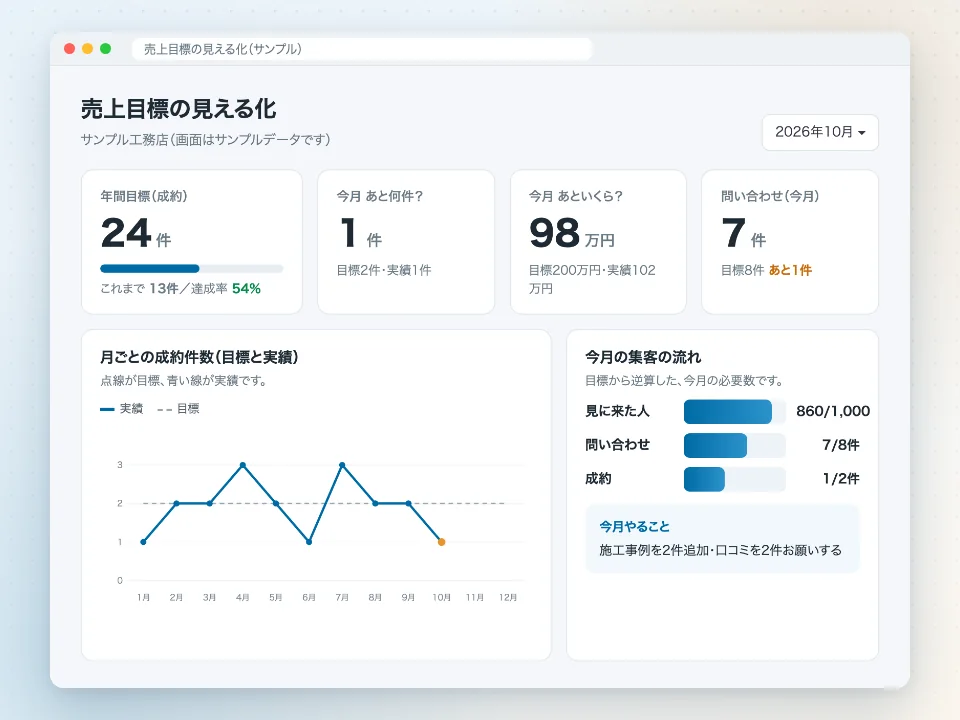The width and height of the screenshot is (960, 720).
Task: Click the 1/2件 value
Action: click(841, 479)
